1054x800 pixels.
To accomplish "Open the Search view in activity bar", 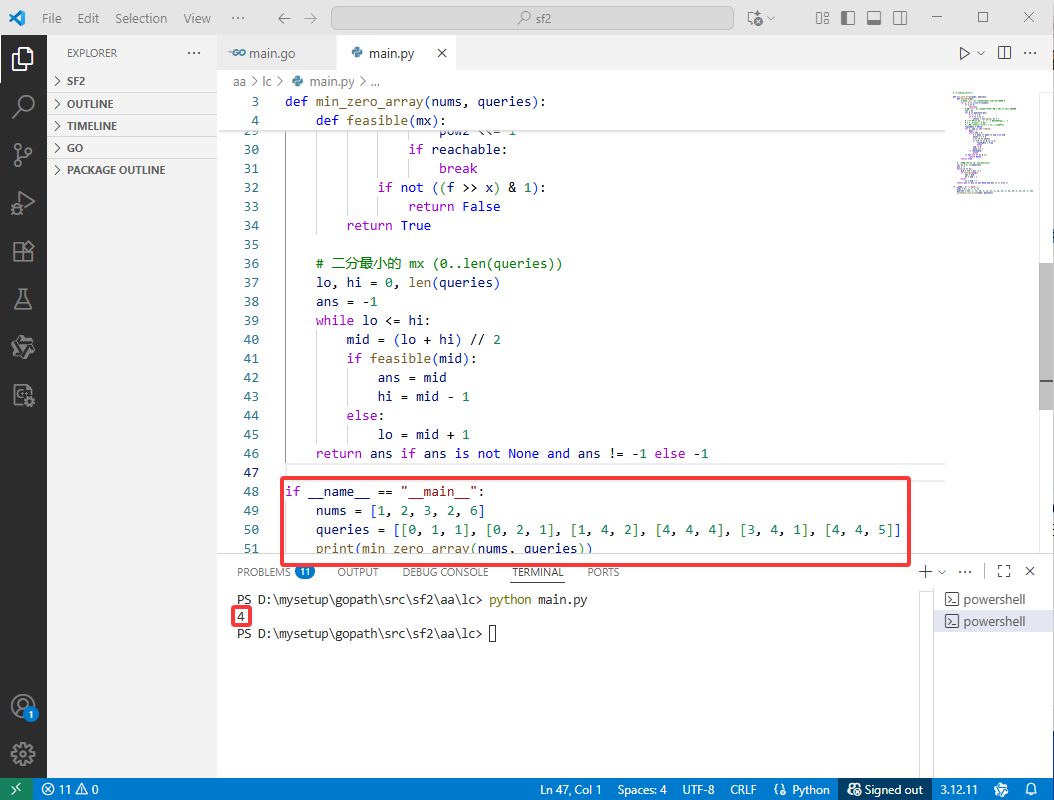I will 23,106.
